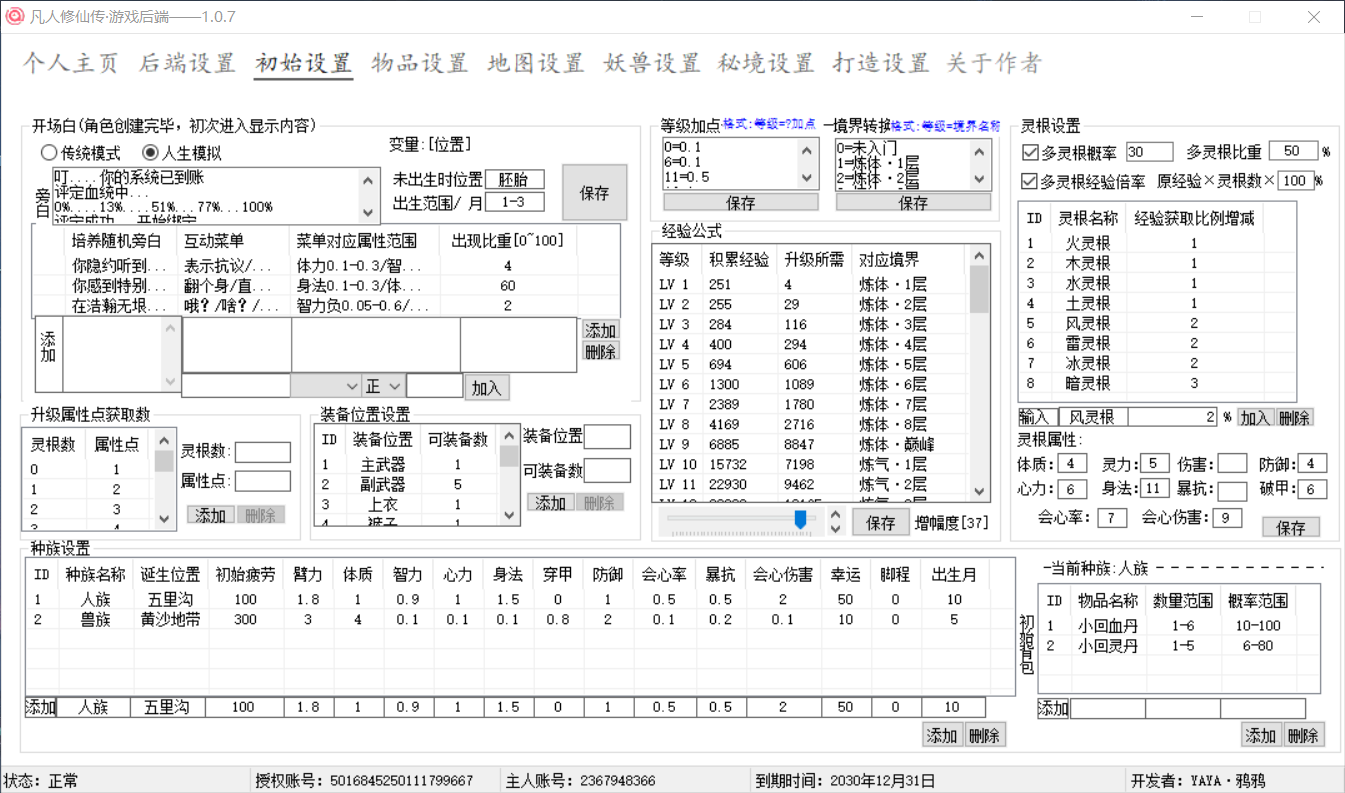Image resolution: width=1345 pixels, height=793 pixels.
Task: Click 删除 at the bottom right of 种族设置
Action: coord(984,736)
